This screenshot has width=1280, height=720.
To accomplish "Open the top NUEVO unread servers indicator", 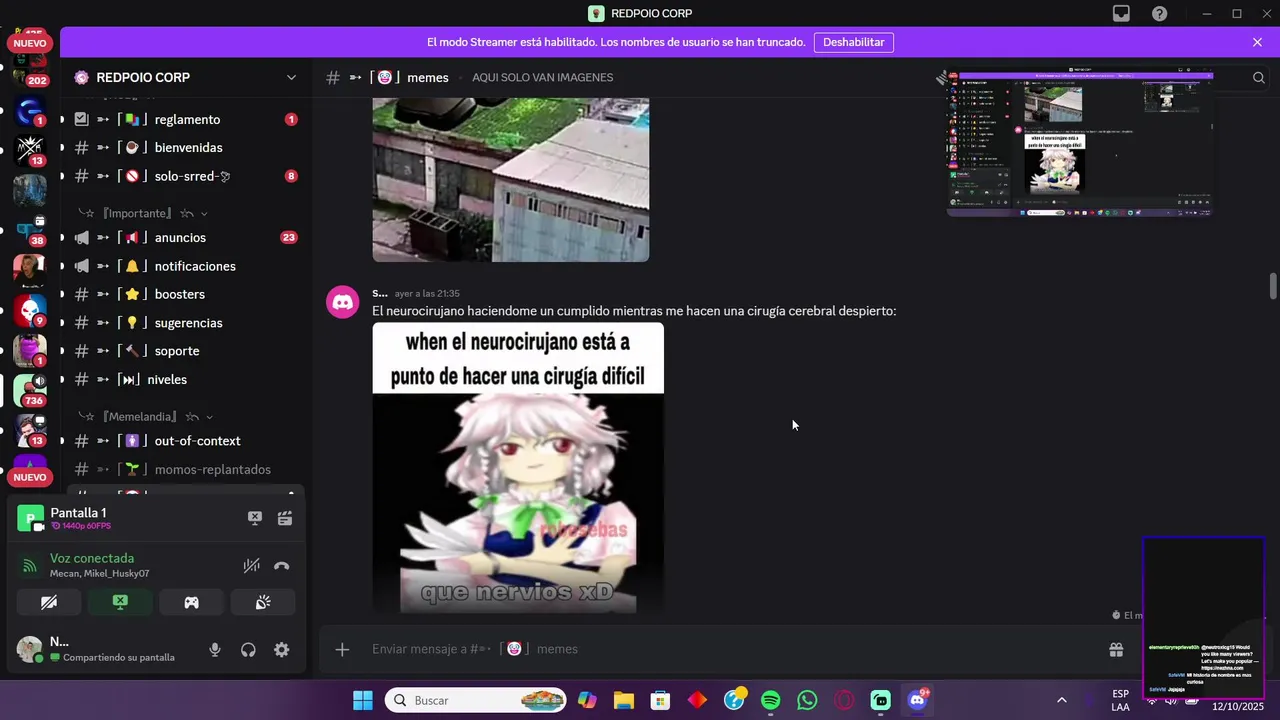I will click(30, 44).
